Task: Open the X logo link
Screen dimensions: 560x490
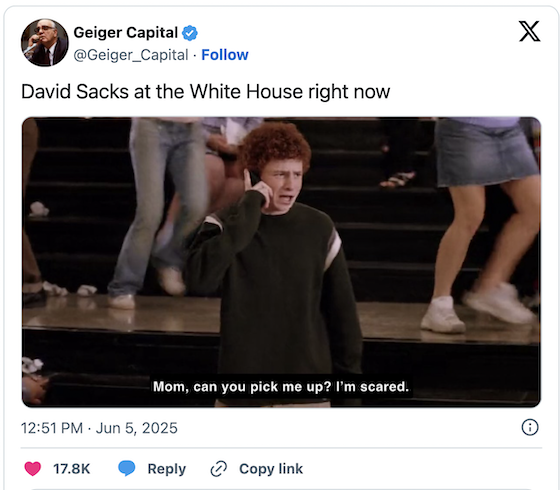Action: click(x=529, y=31)
